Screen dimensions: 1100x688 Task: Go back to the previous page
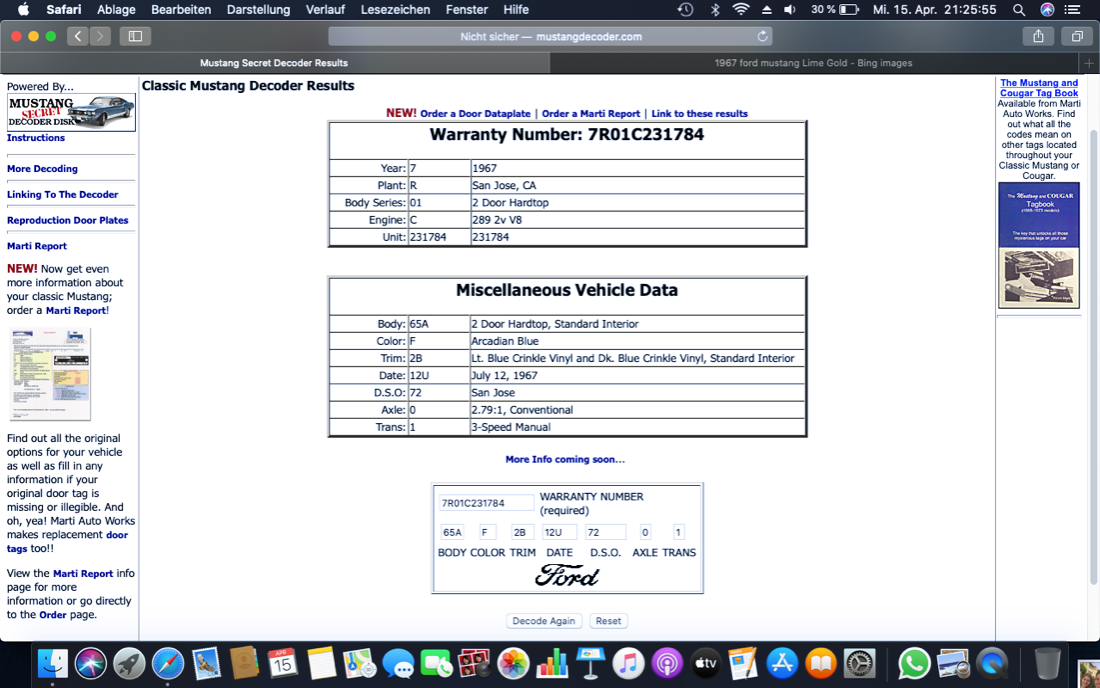point(78,36)
